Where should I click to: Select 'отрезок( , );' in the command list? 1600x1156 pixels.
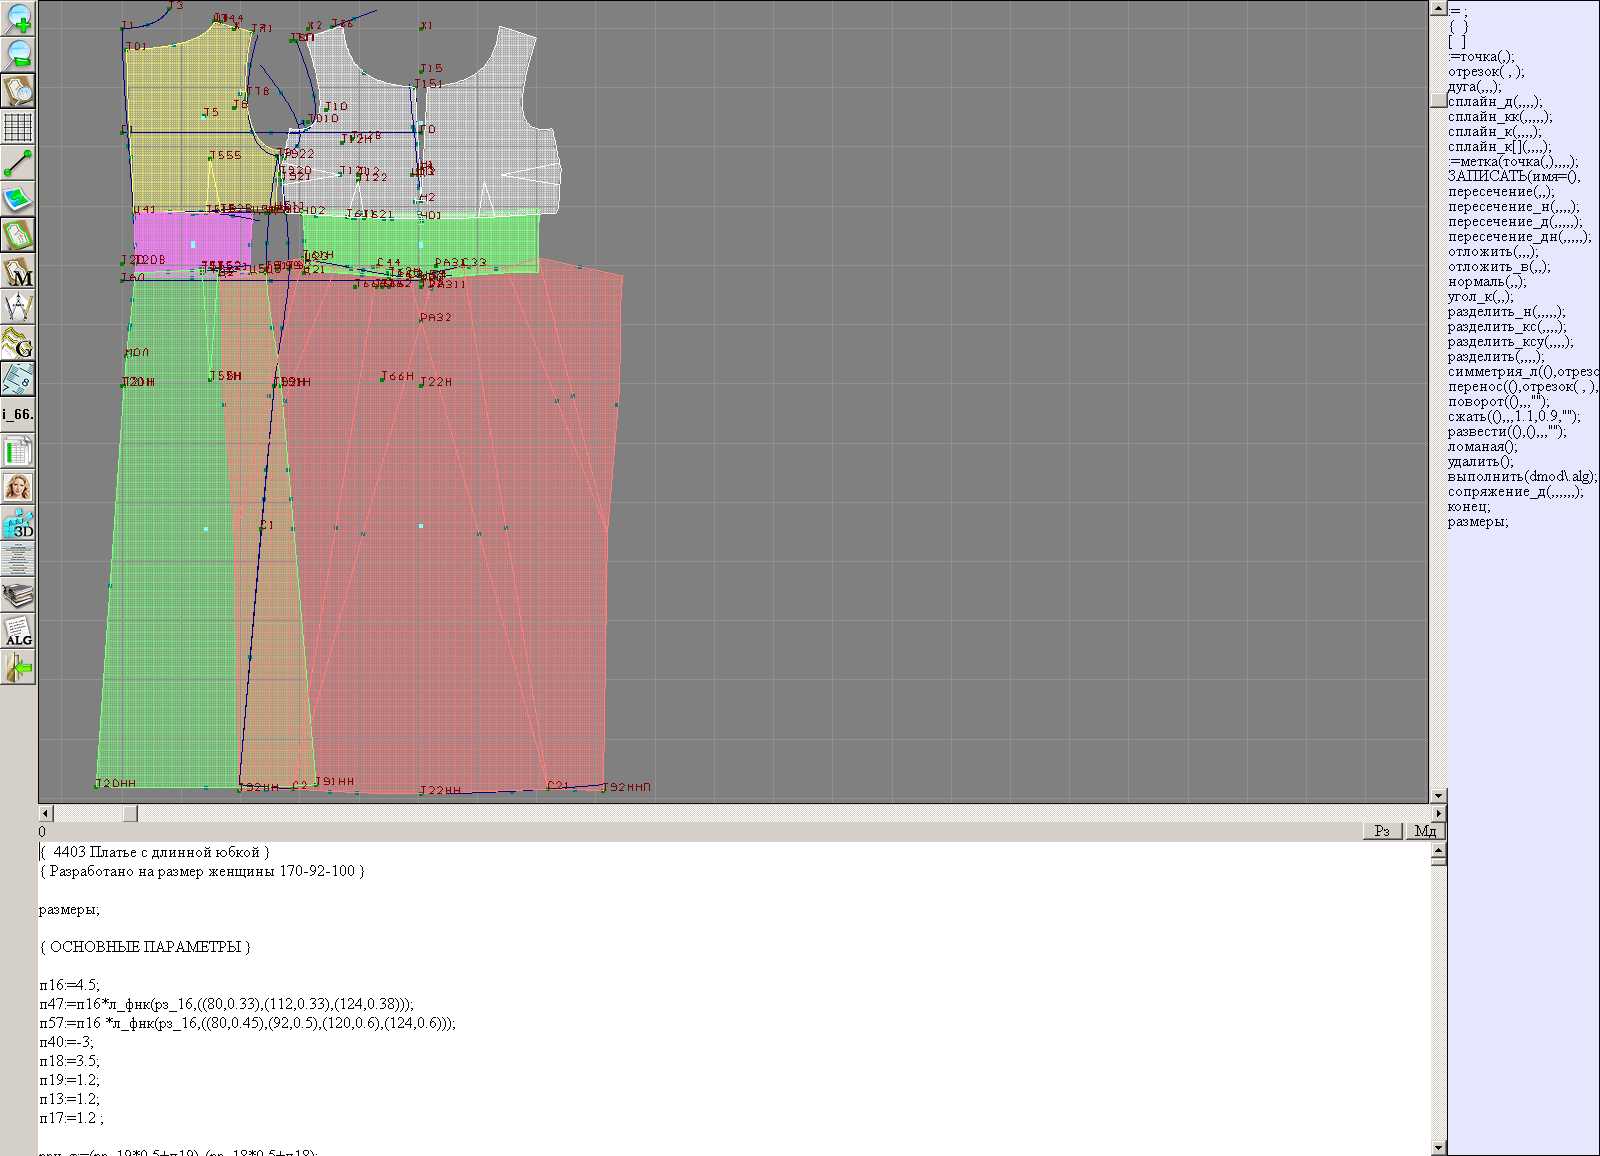[x=1486, y=72]
